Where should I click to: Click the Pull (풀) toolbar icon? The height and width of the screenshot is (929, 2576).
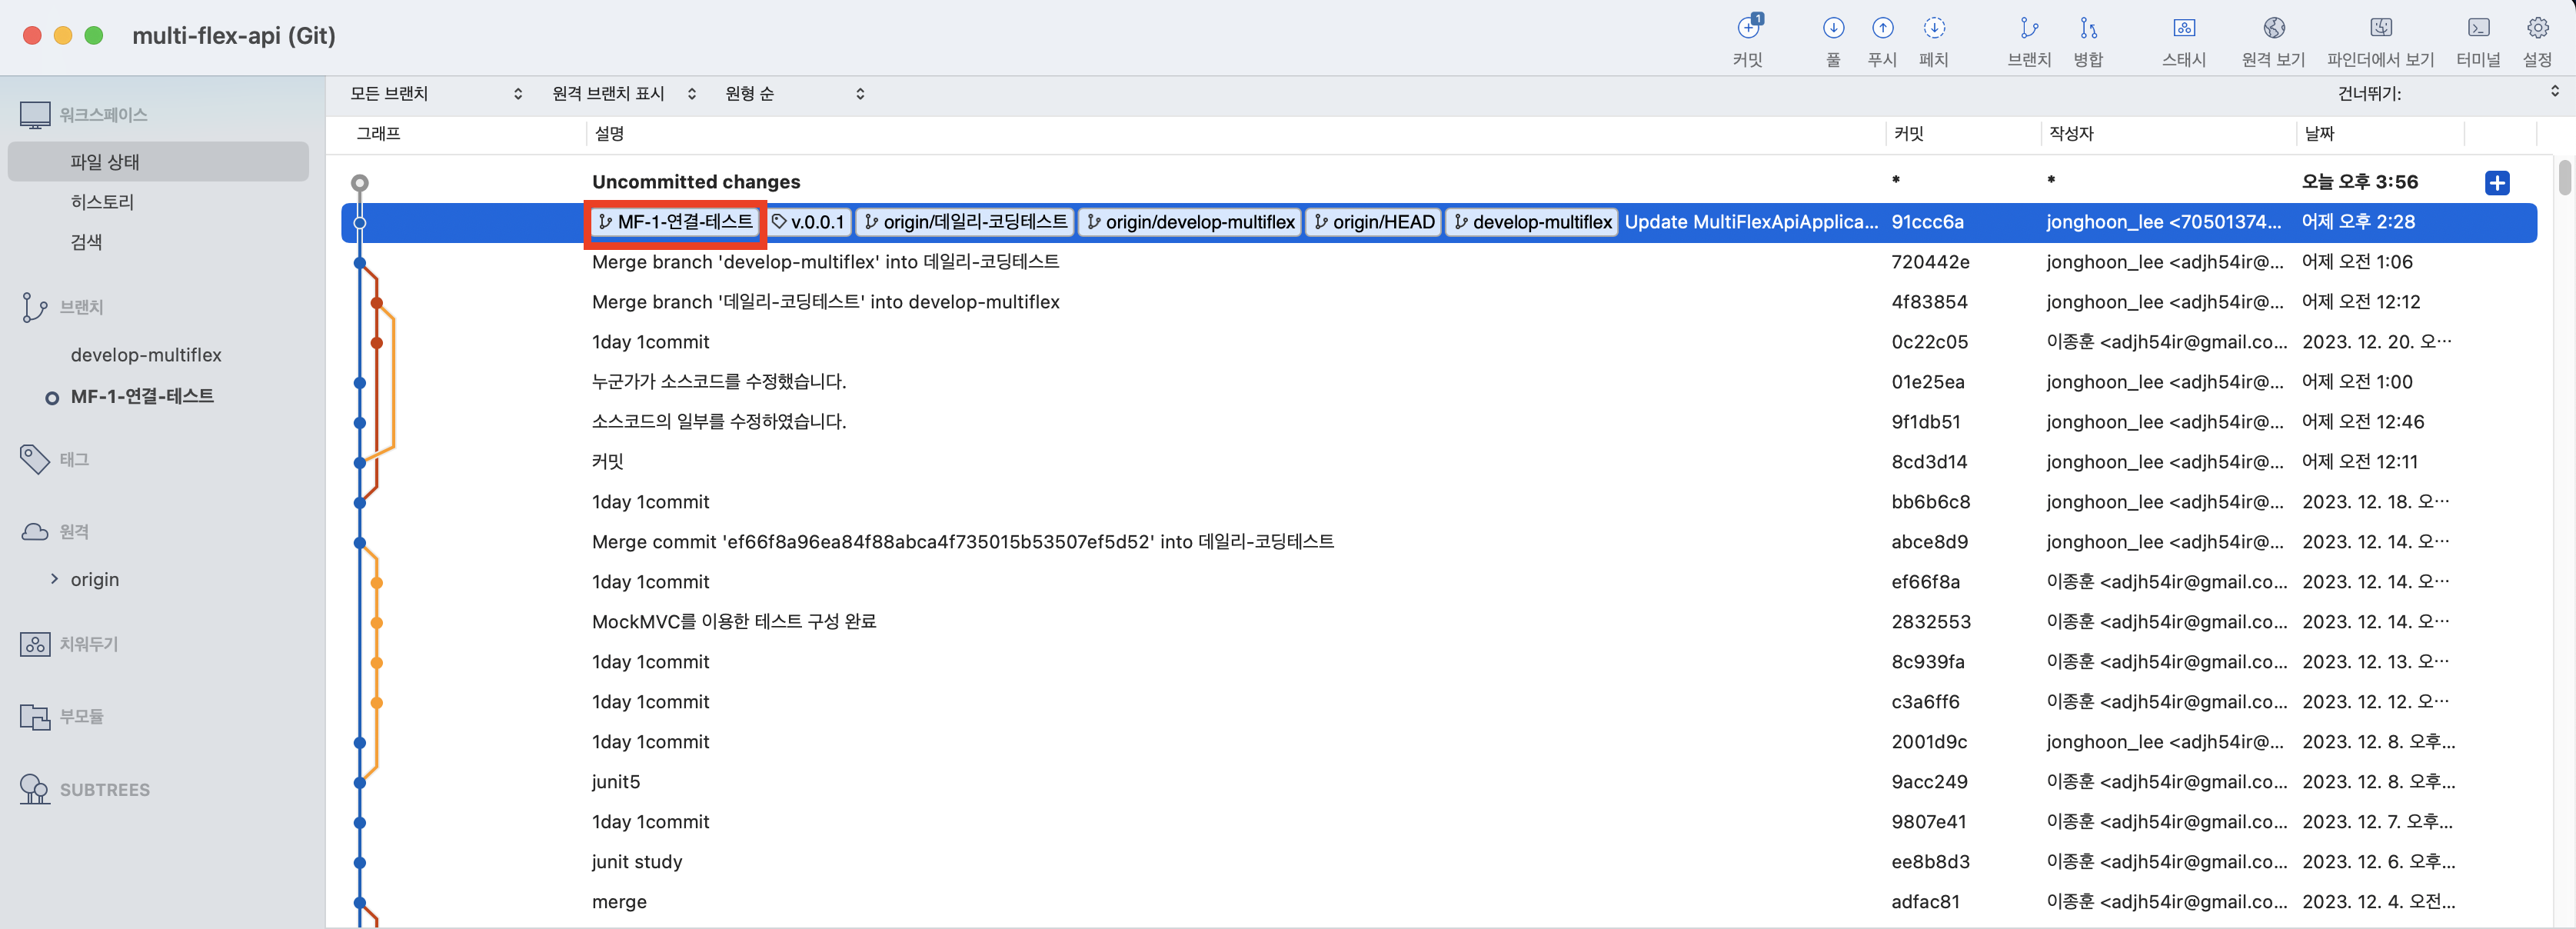(1833, 29)
